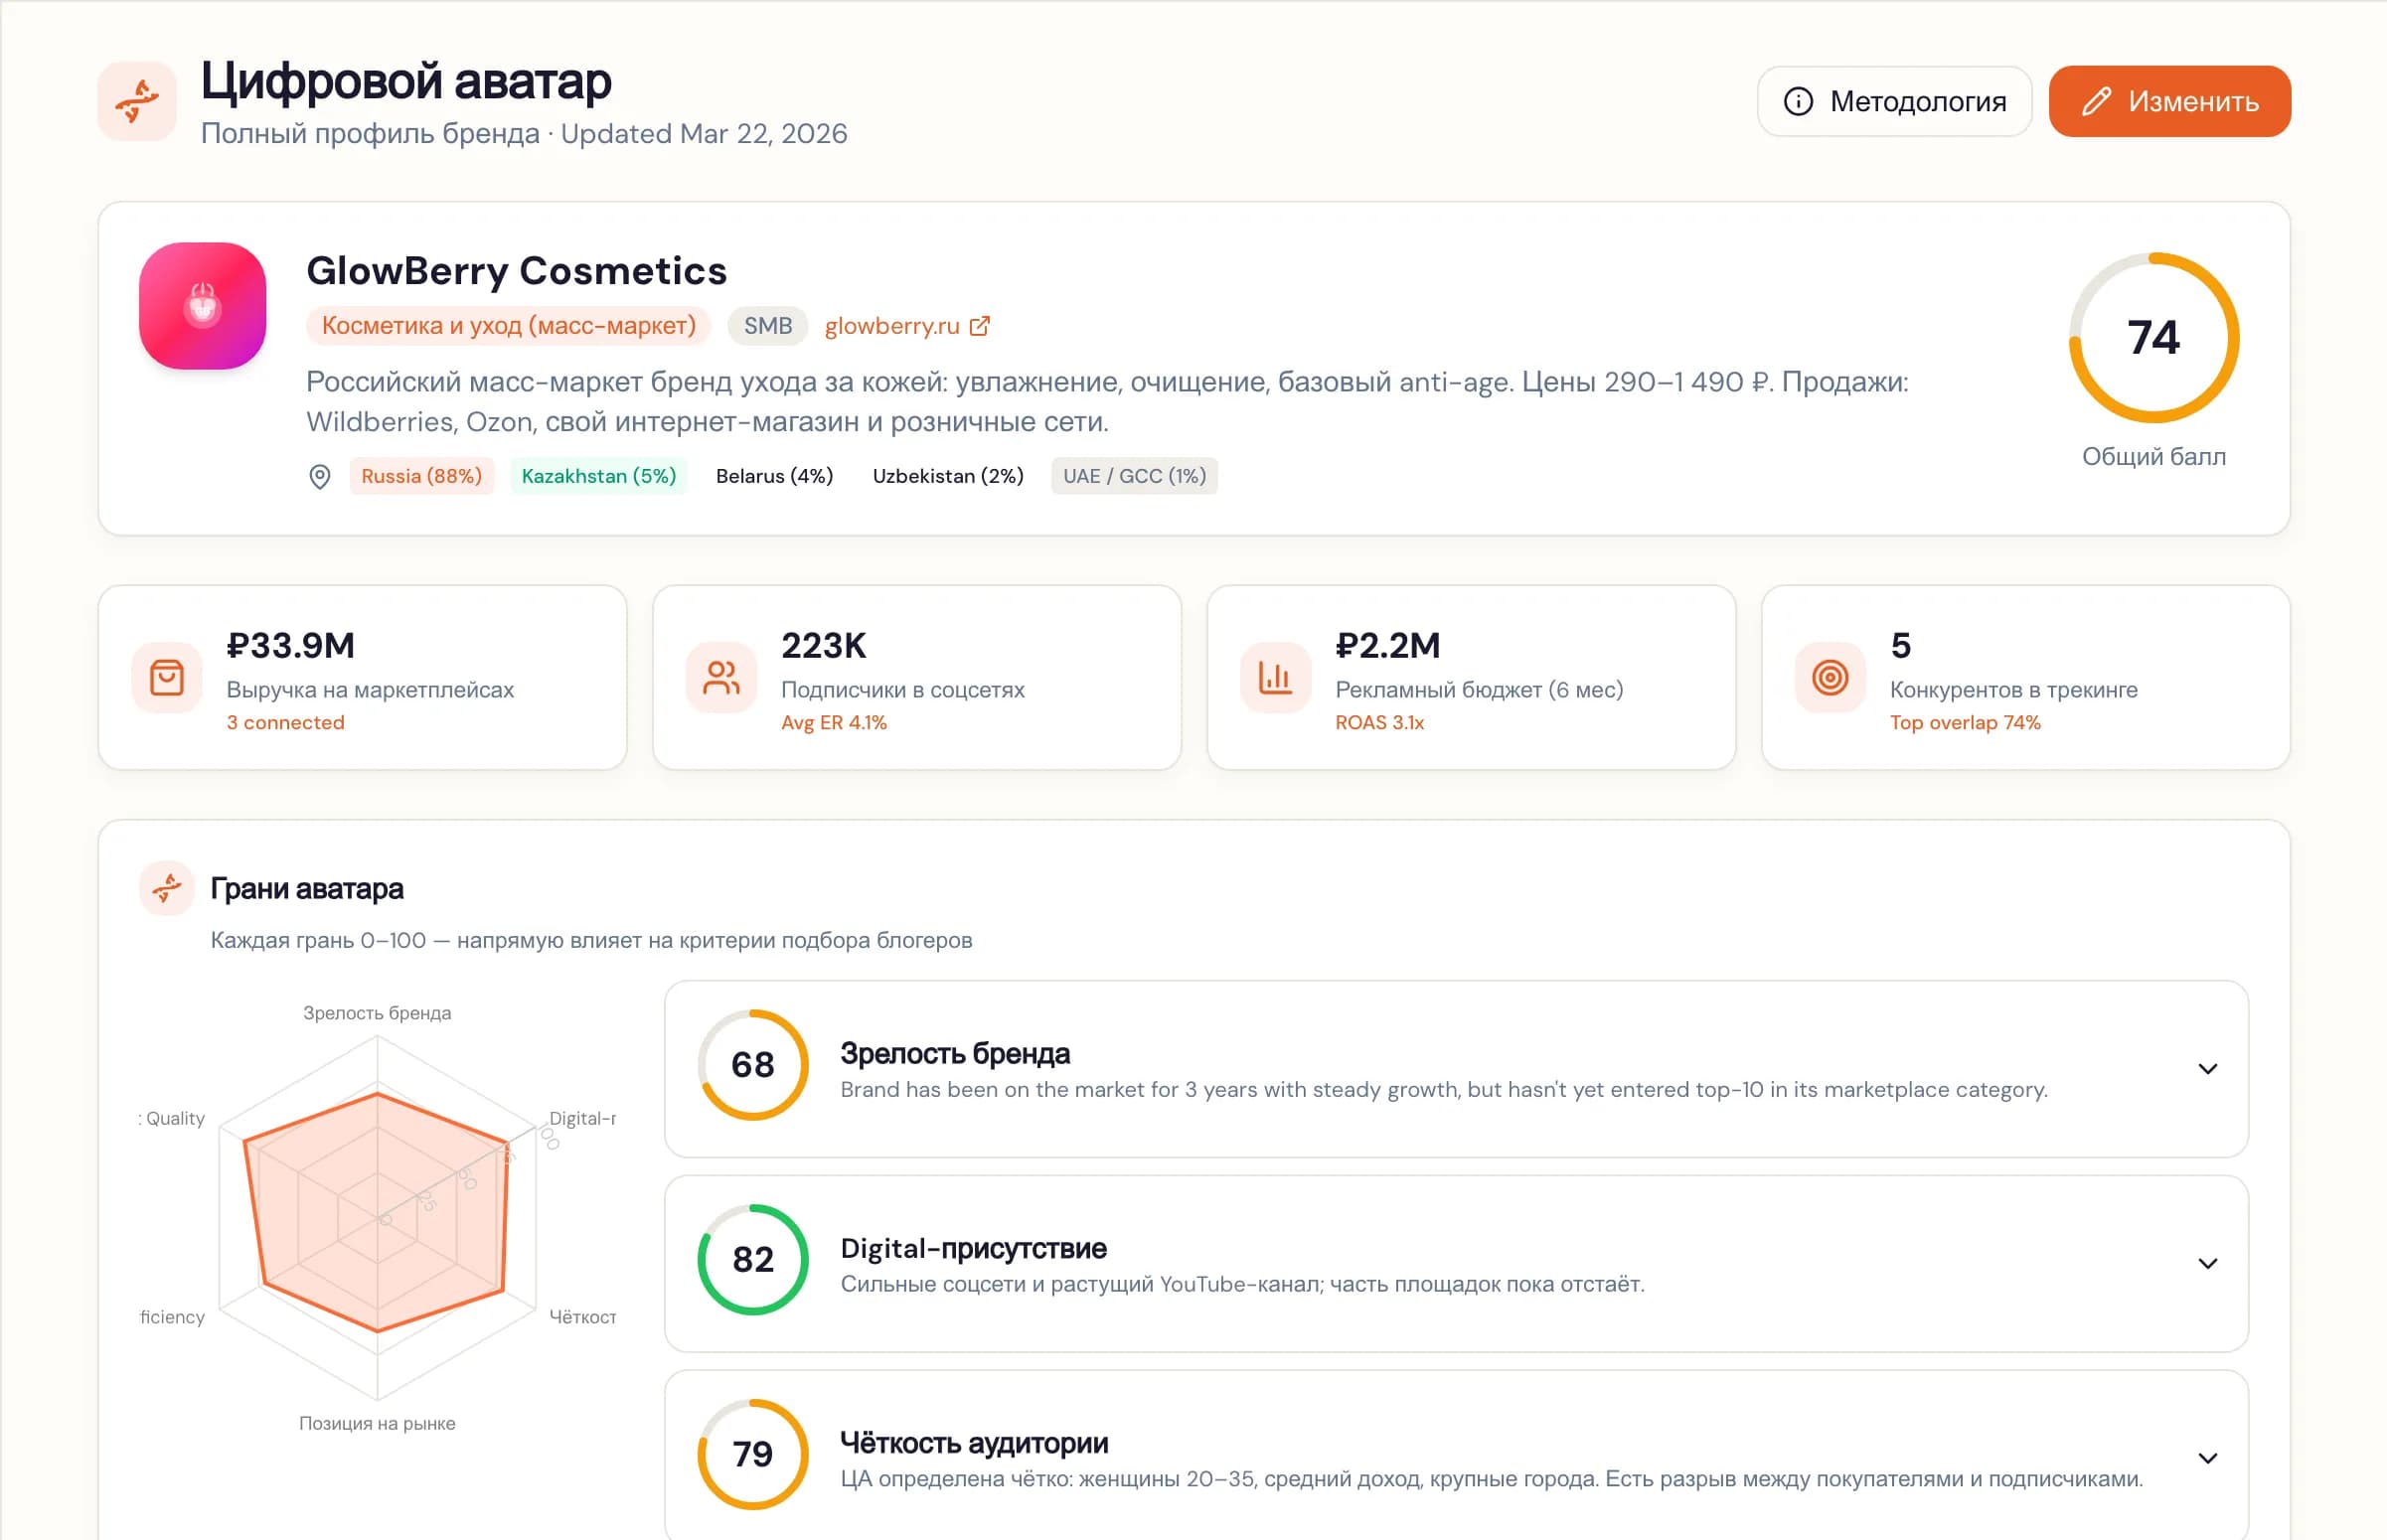Click the ROAS 3.1x text

(x=1379, y=722)
